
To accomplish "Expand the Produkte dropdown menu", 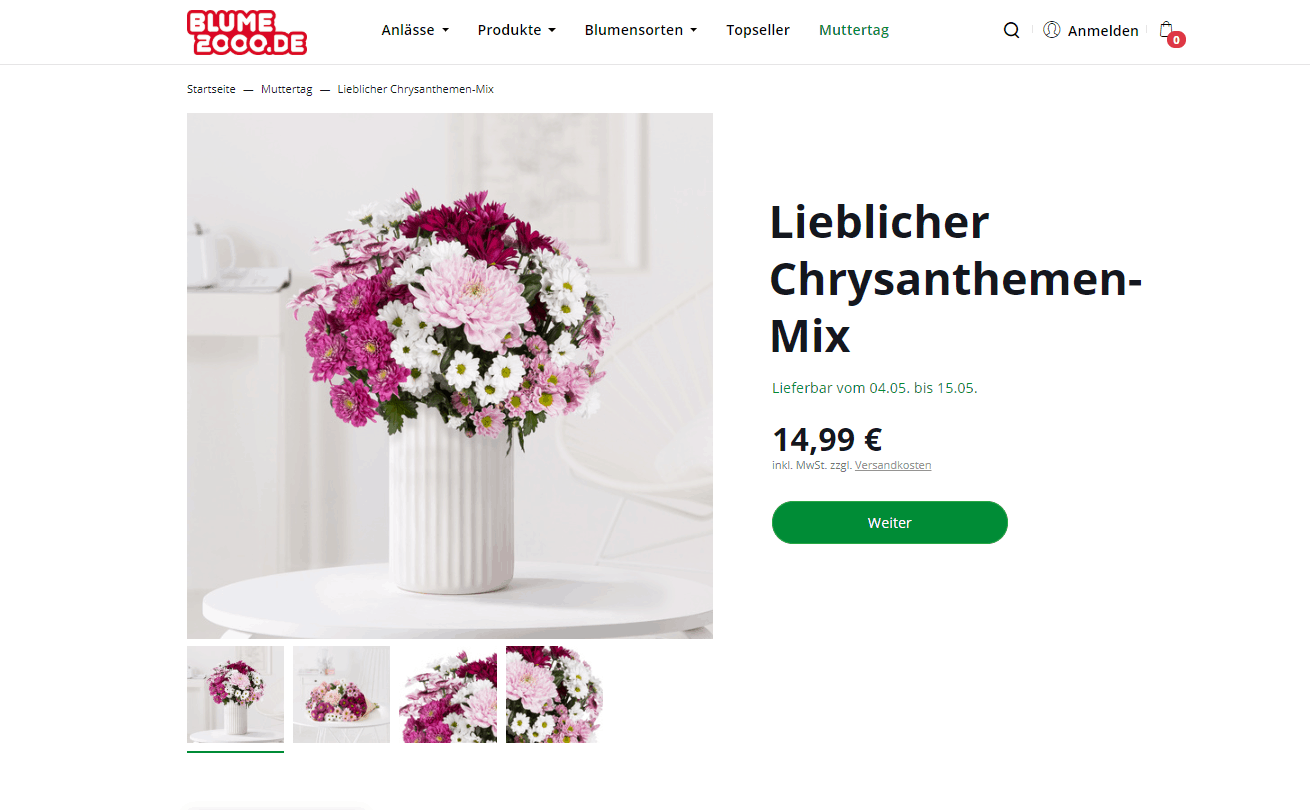I will [x=516, y=30].
